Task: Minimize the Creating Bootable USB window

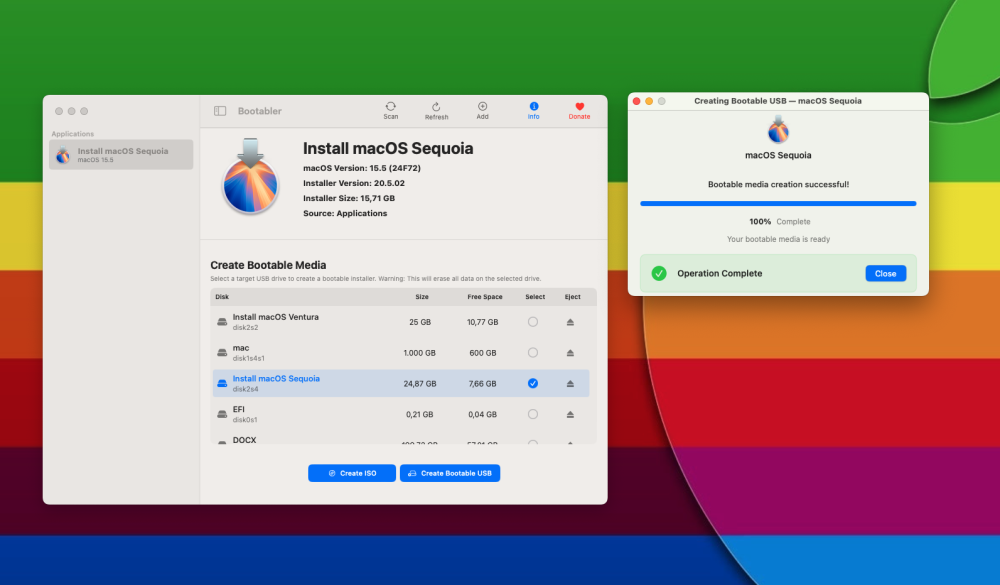Action: [649, 101]
